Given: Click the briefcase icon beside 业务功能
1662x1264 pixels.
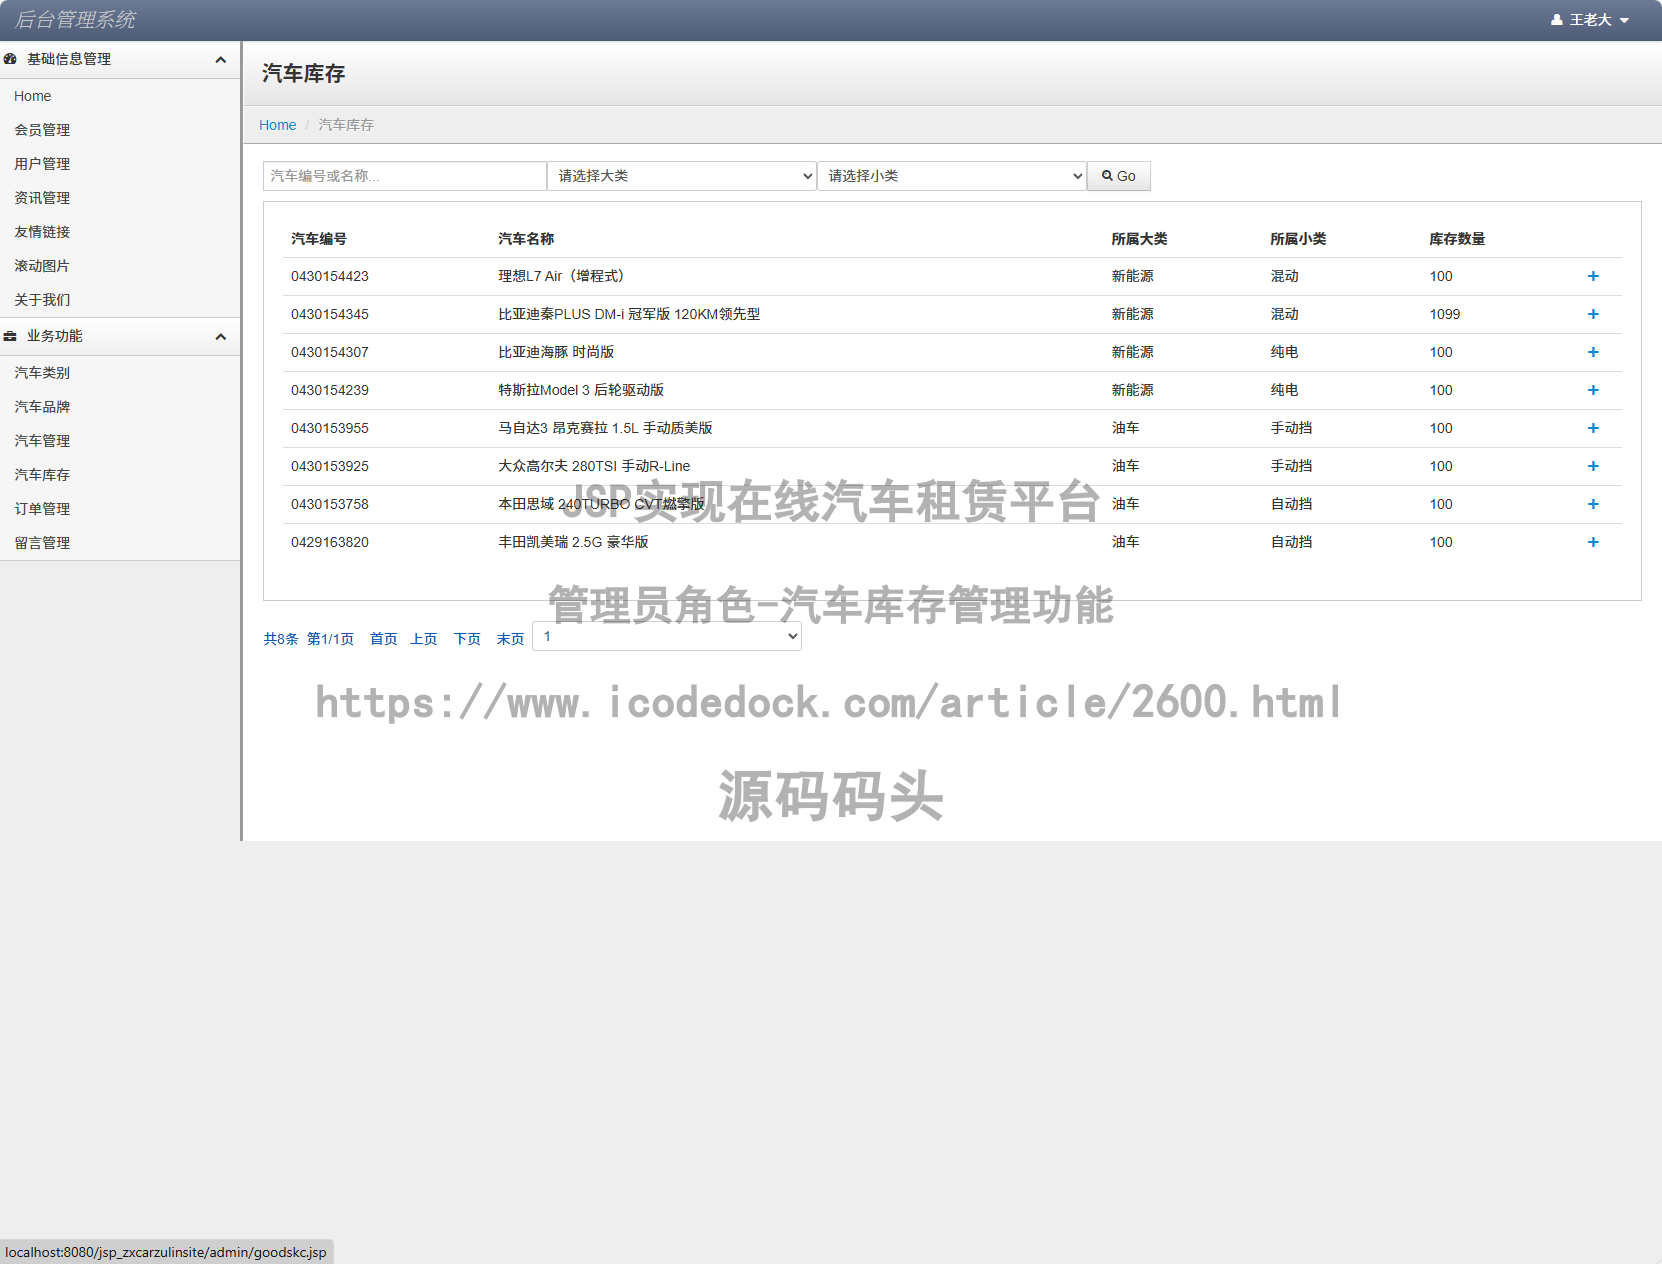Looking at the screenshot, I should pyautogui.click(x=10, y=336).
